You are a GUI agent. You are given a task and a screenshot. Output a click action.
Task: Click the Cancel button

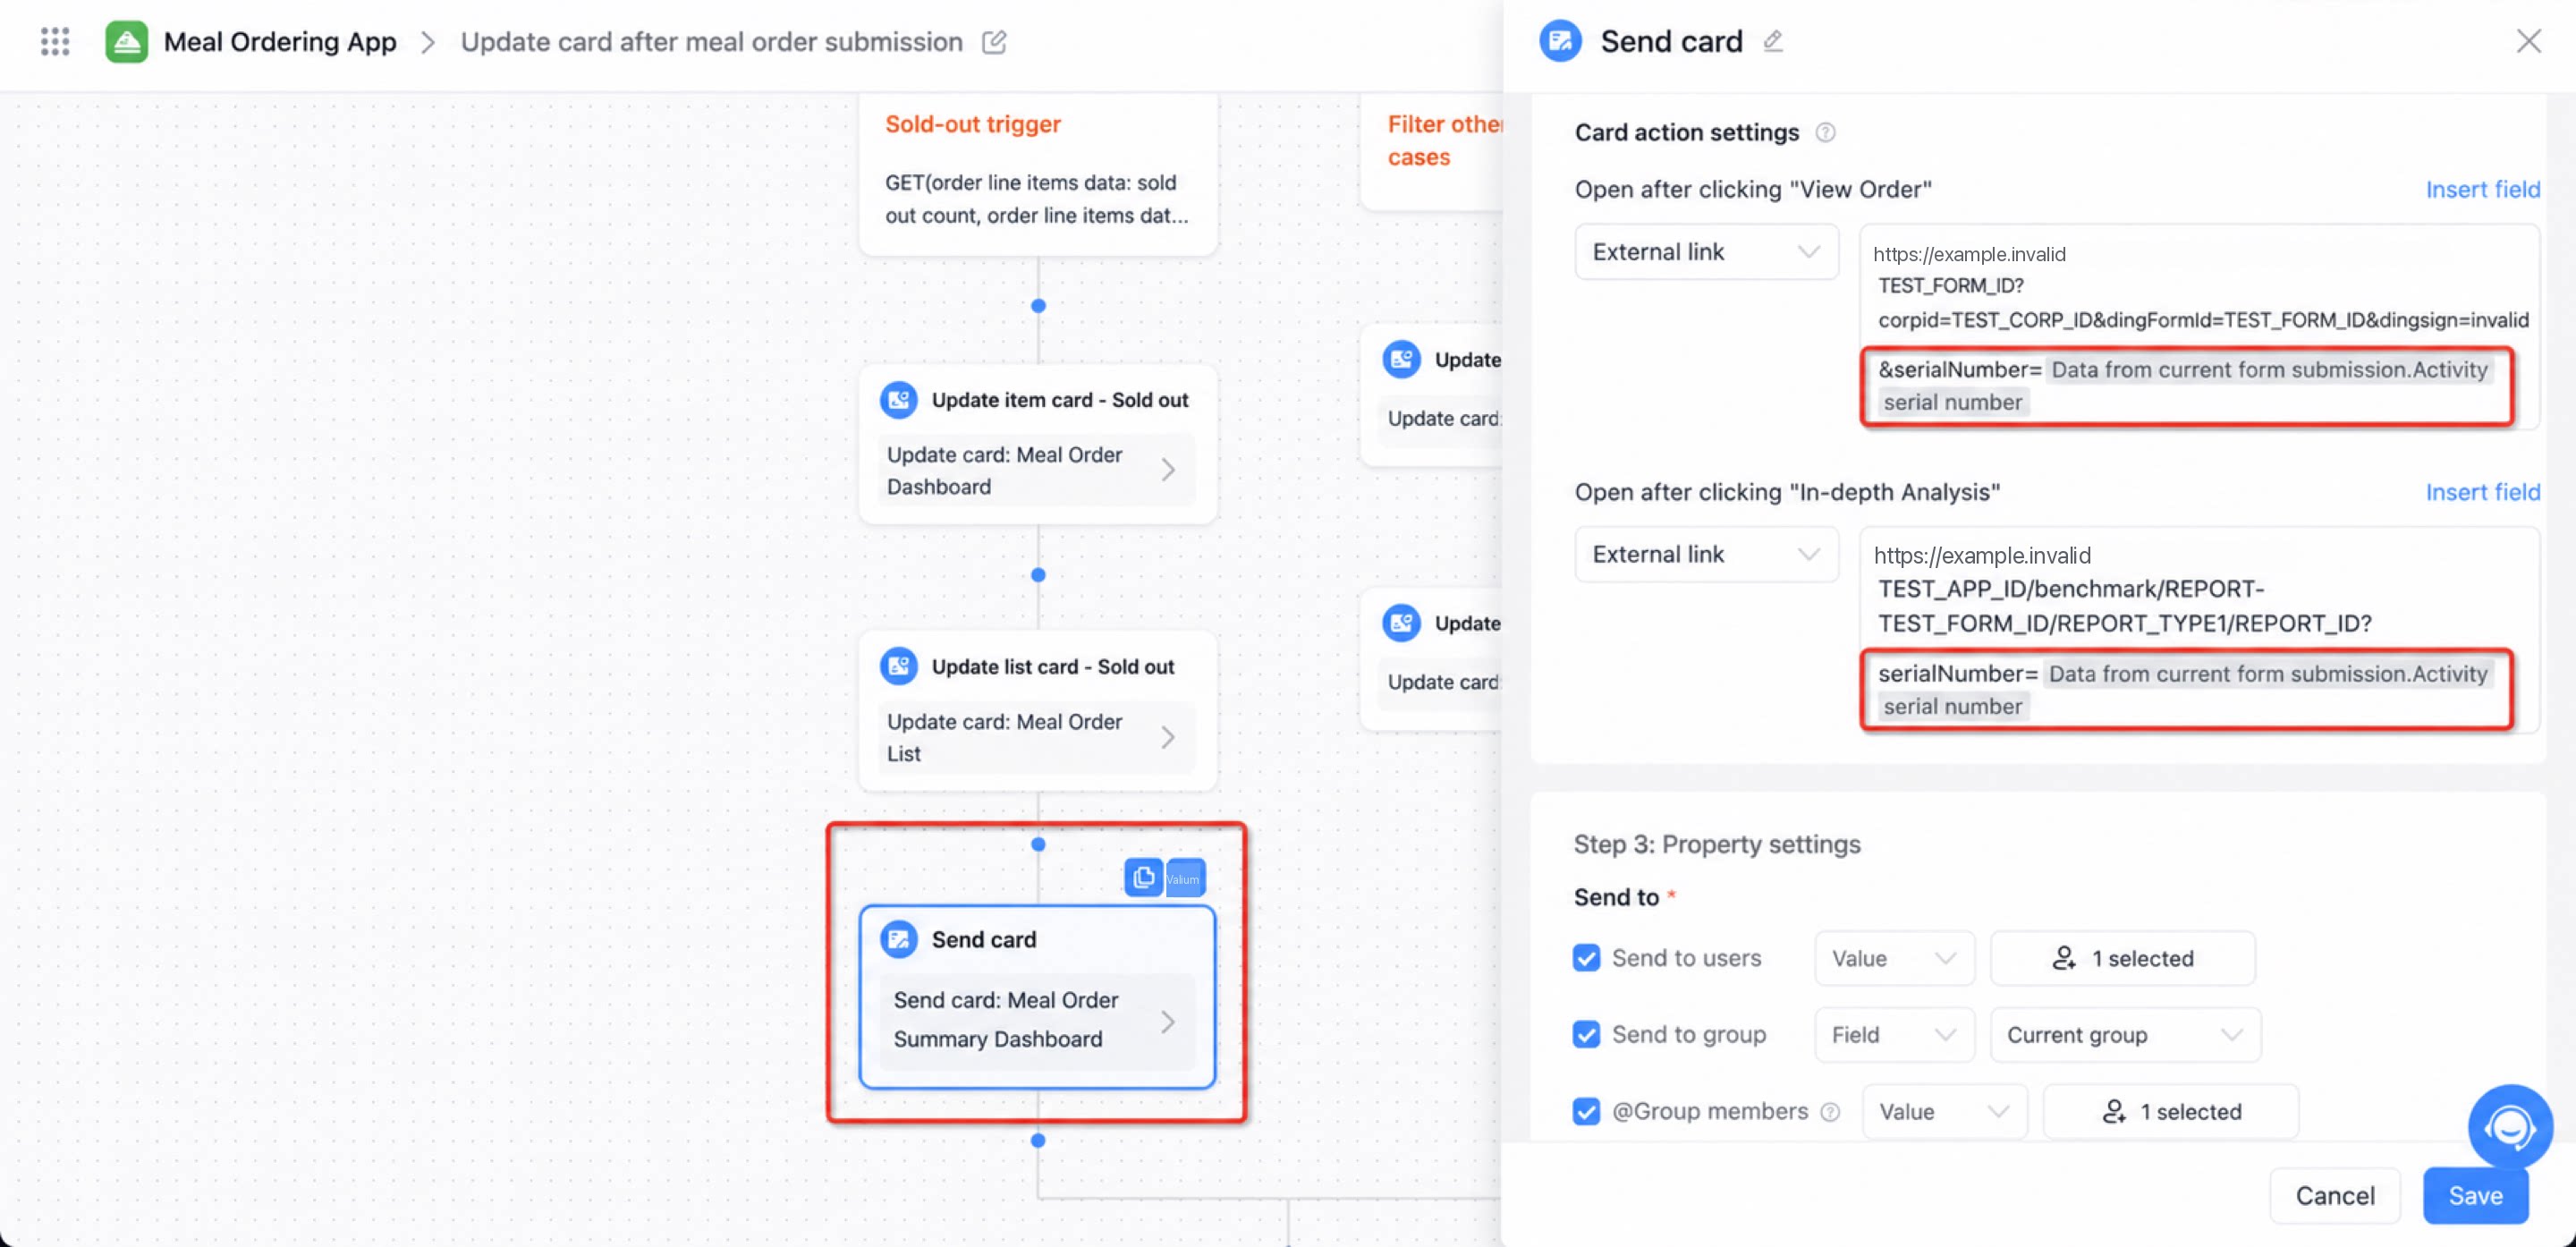tap(2334, 1195)
